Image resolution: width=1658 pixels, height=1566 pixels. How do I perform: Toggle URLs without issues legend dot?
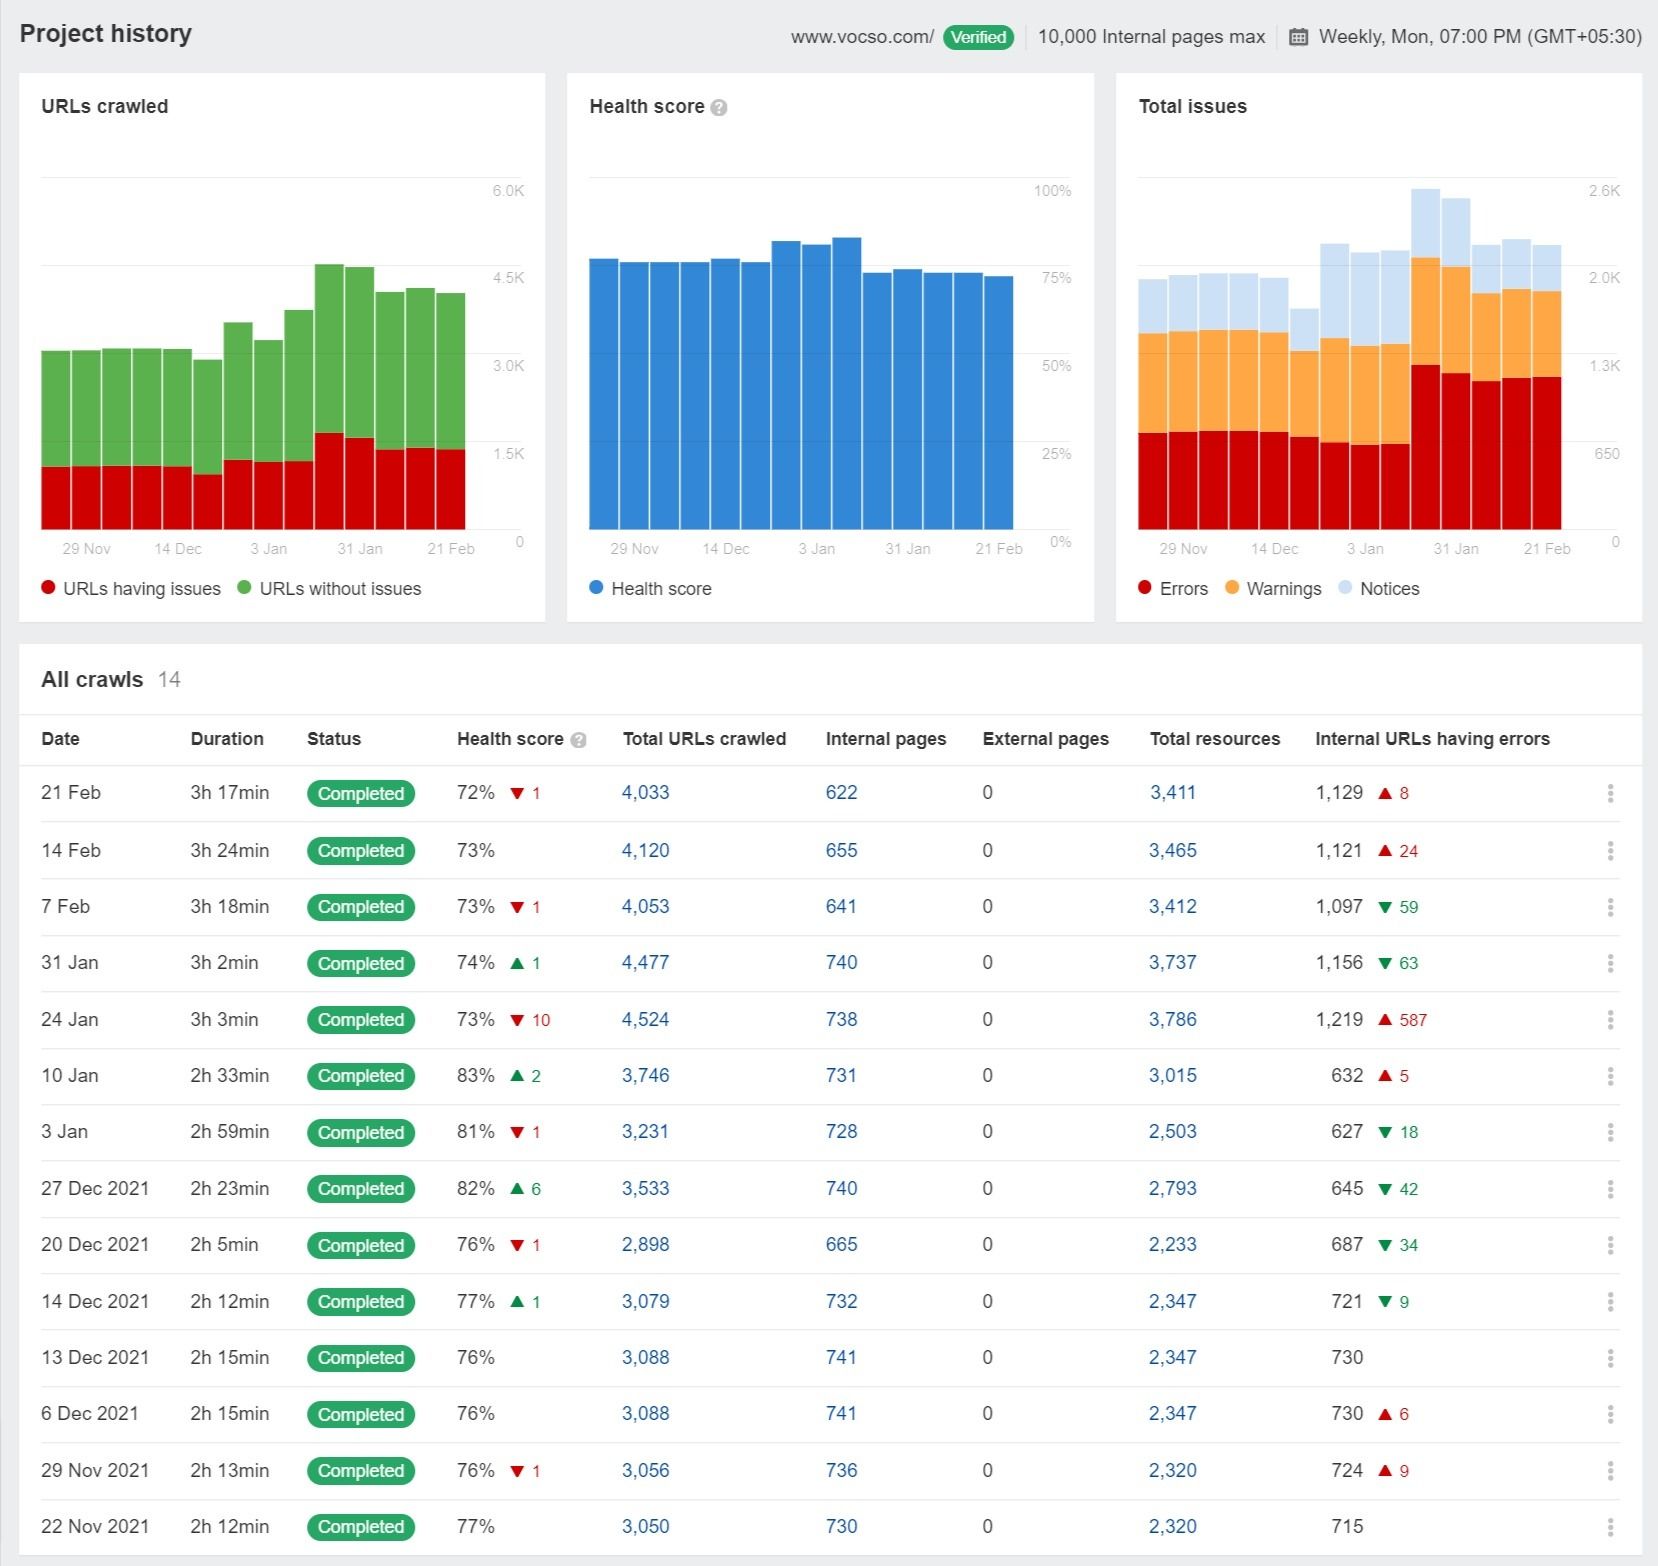244,587
